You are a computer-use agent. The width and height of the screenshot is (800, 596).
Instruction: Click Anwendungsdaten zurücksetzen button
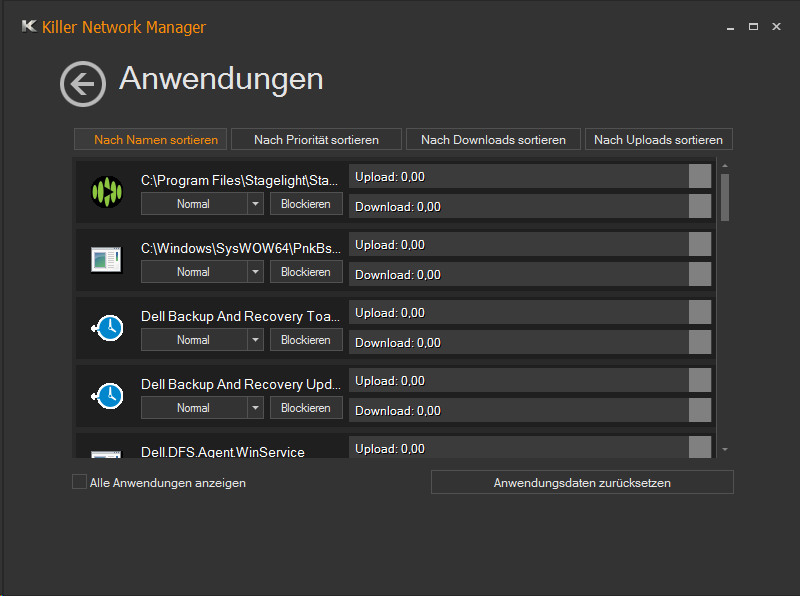pos(582,482)
